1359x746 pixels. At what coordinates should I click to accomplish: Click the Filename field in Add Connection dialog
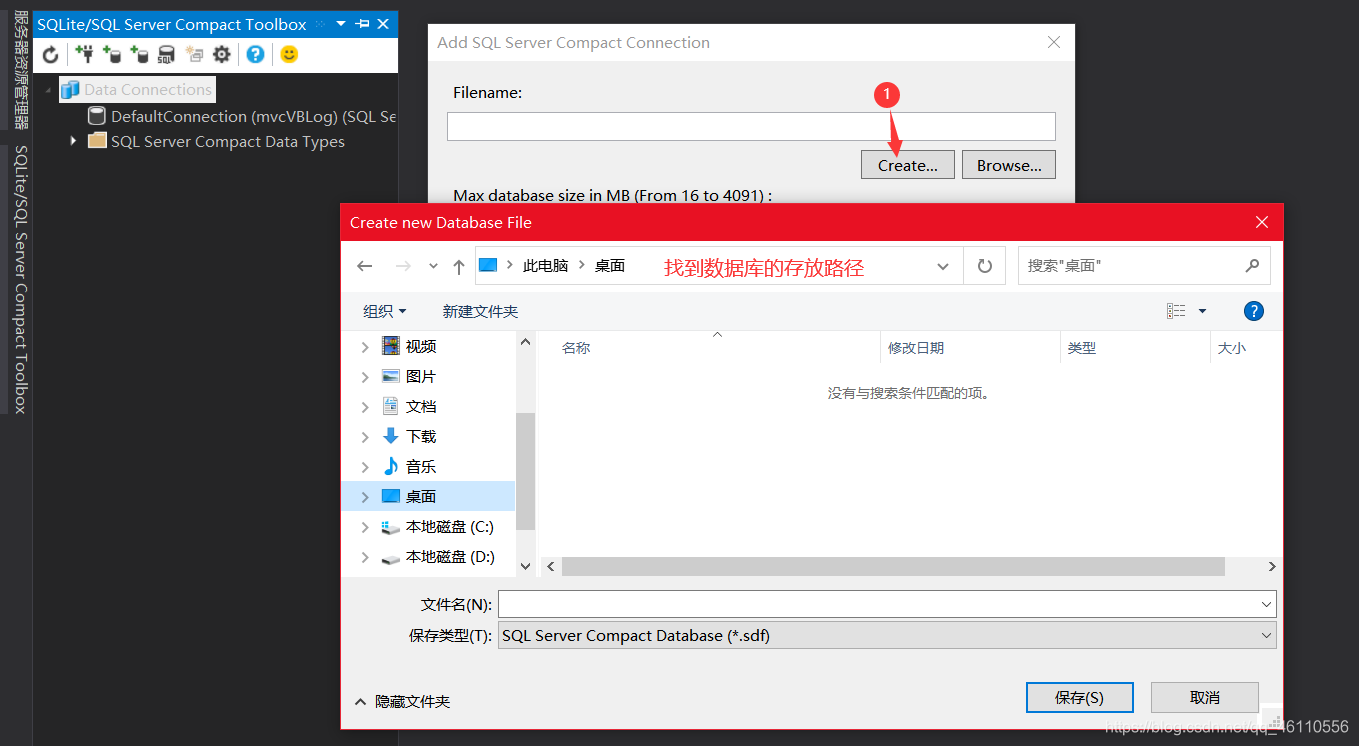pos(751,126)
